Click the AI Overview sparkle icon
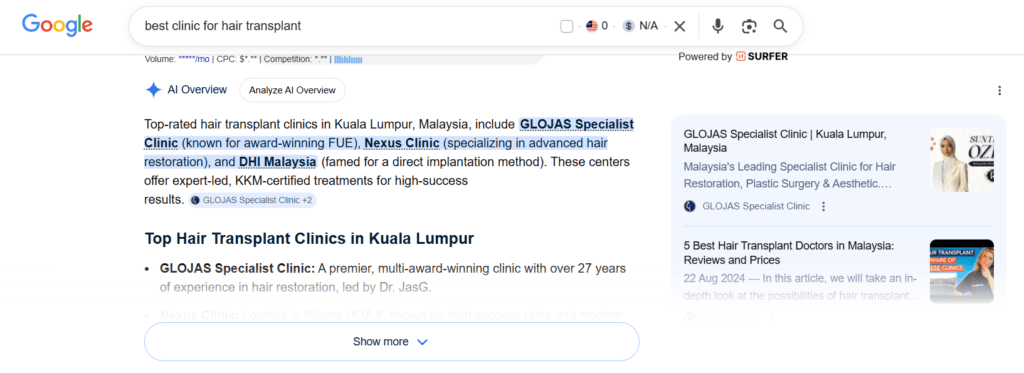Screen dimensions: 1024x373 coord(153,90)
